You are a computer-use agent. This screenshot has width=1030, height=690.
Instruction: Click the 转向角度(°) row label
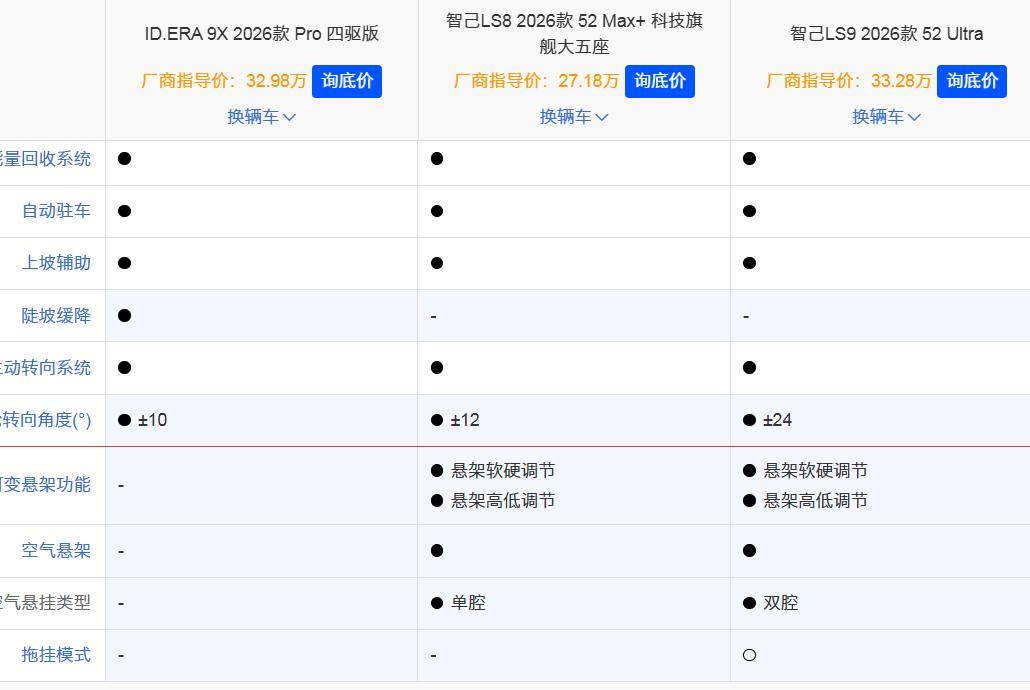(45, 420)
